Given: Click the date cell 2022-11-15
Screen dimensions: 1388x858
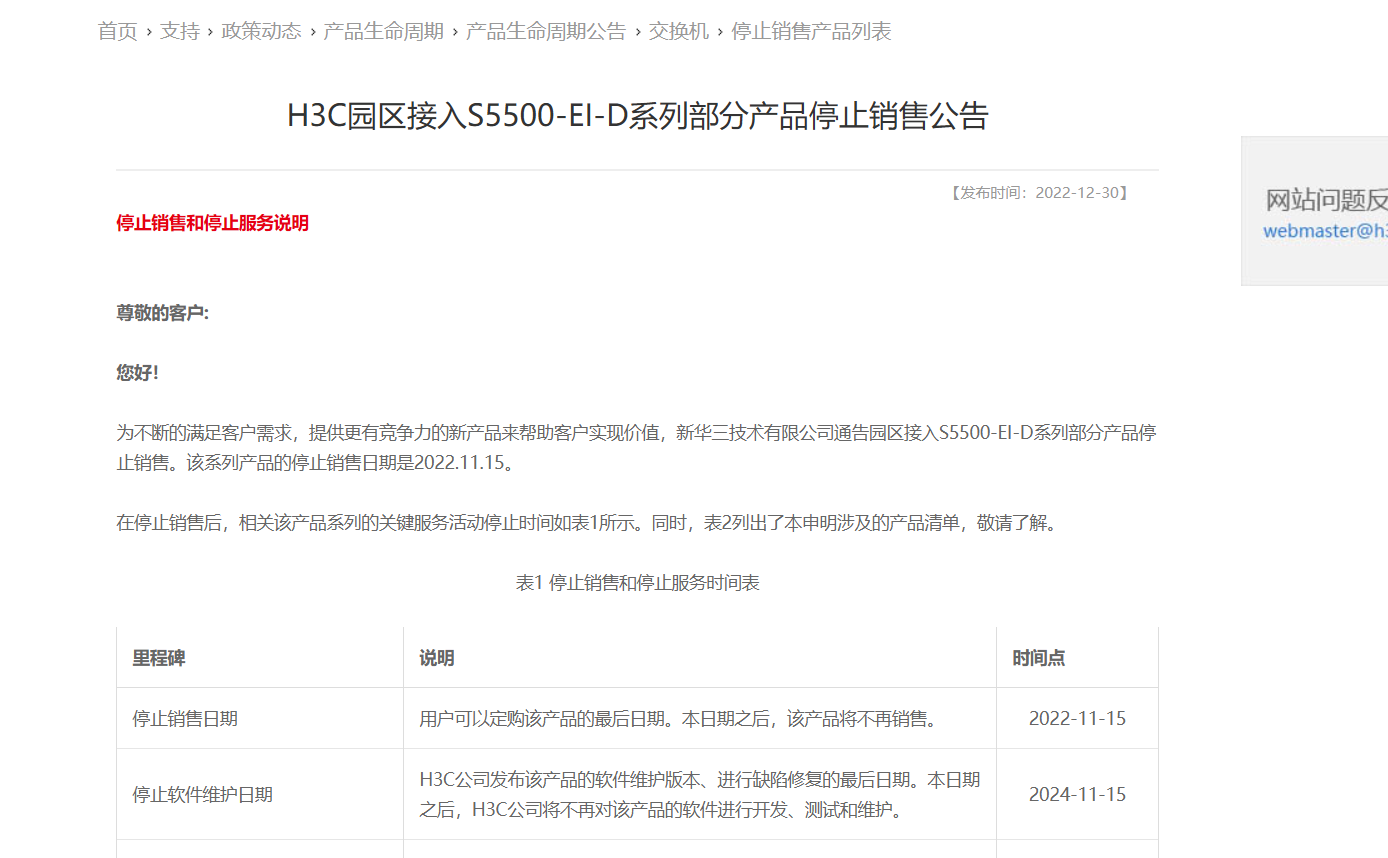Looking at the screenshot, I should coord(1077,718).
